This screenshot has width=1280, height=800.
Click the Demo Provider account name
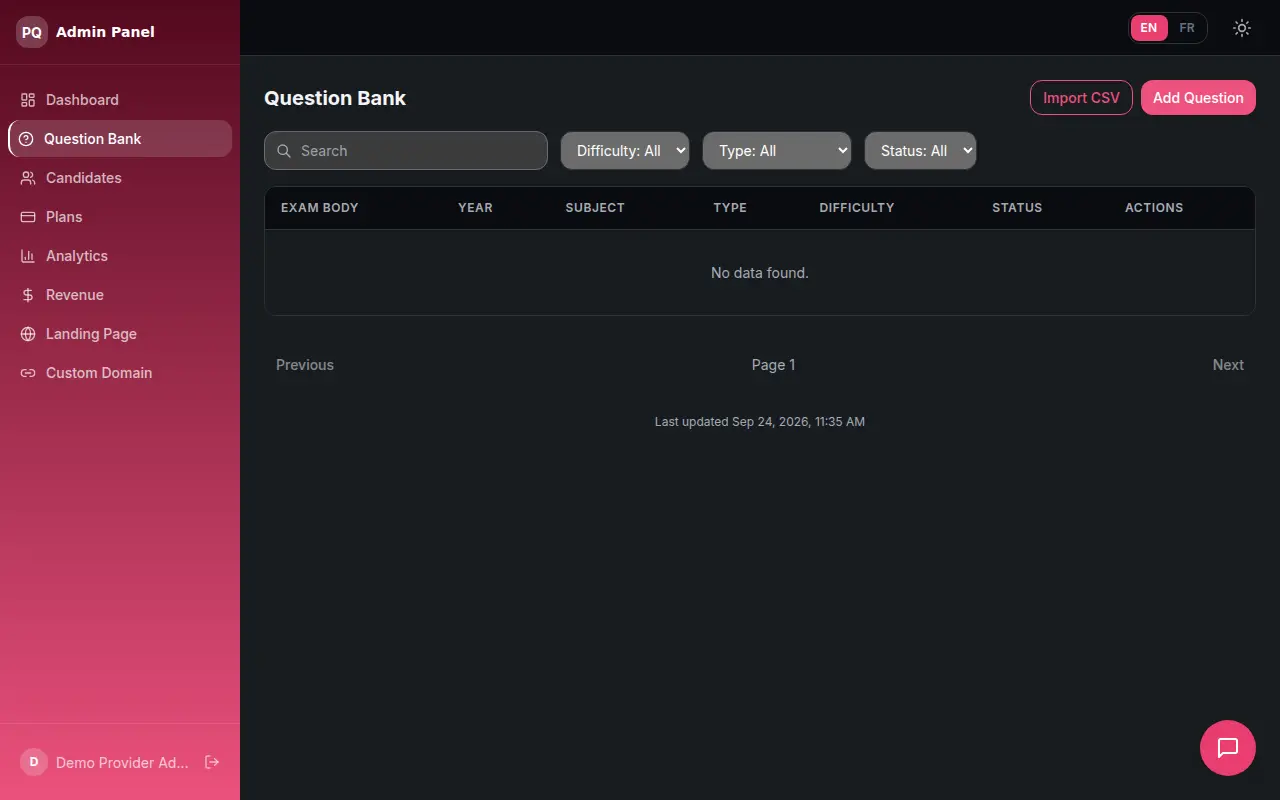coord(122,763)
